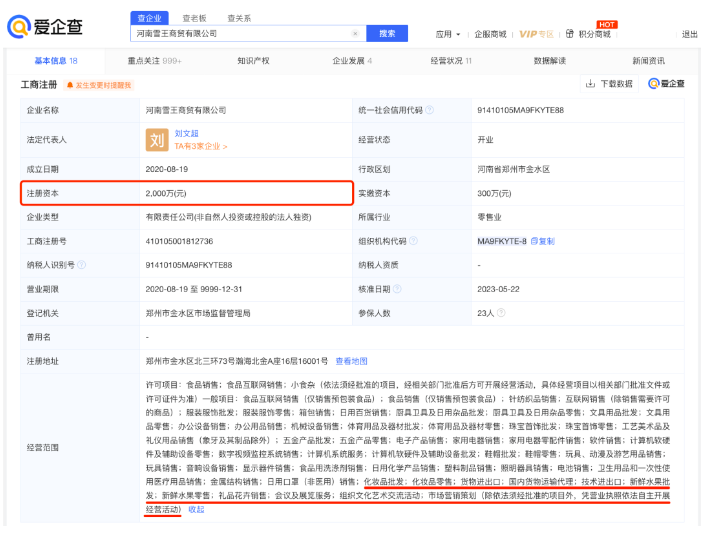Switch to the 查企业 search tab
This screenshot has height=533, width=707.
click(149, 18)
